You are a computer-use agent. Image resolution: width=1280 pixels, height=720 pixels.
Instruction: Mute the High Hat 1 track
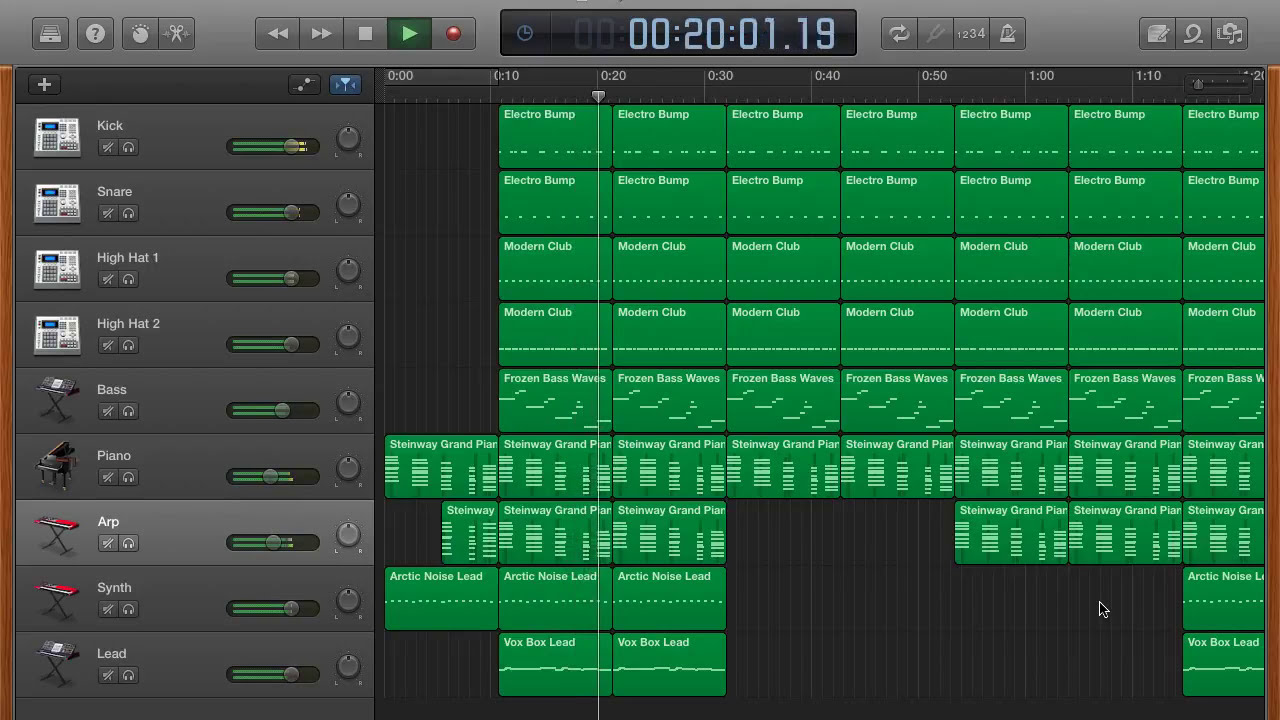click(107, 279)
